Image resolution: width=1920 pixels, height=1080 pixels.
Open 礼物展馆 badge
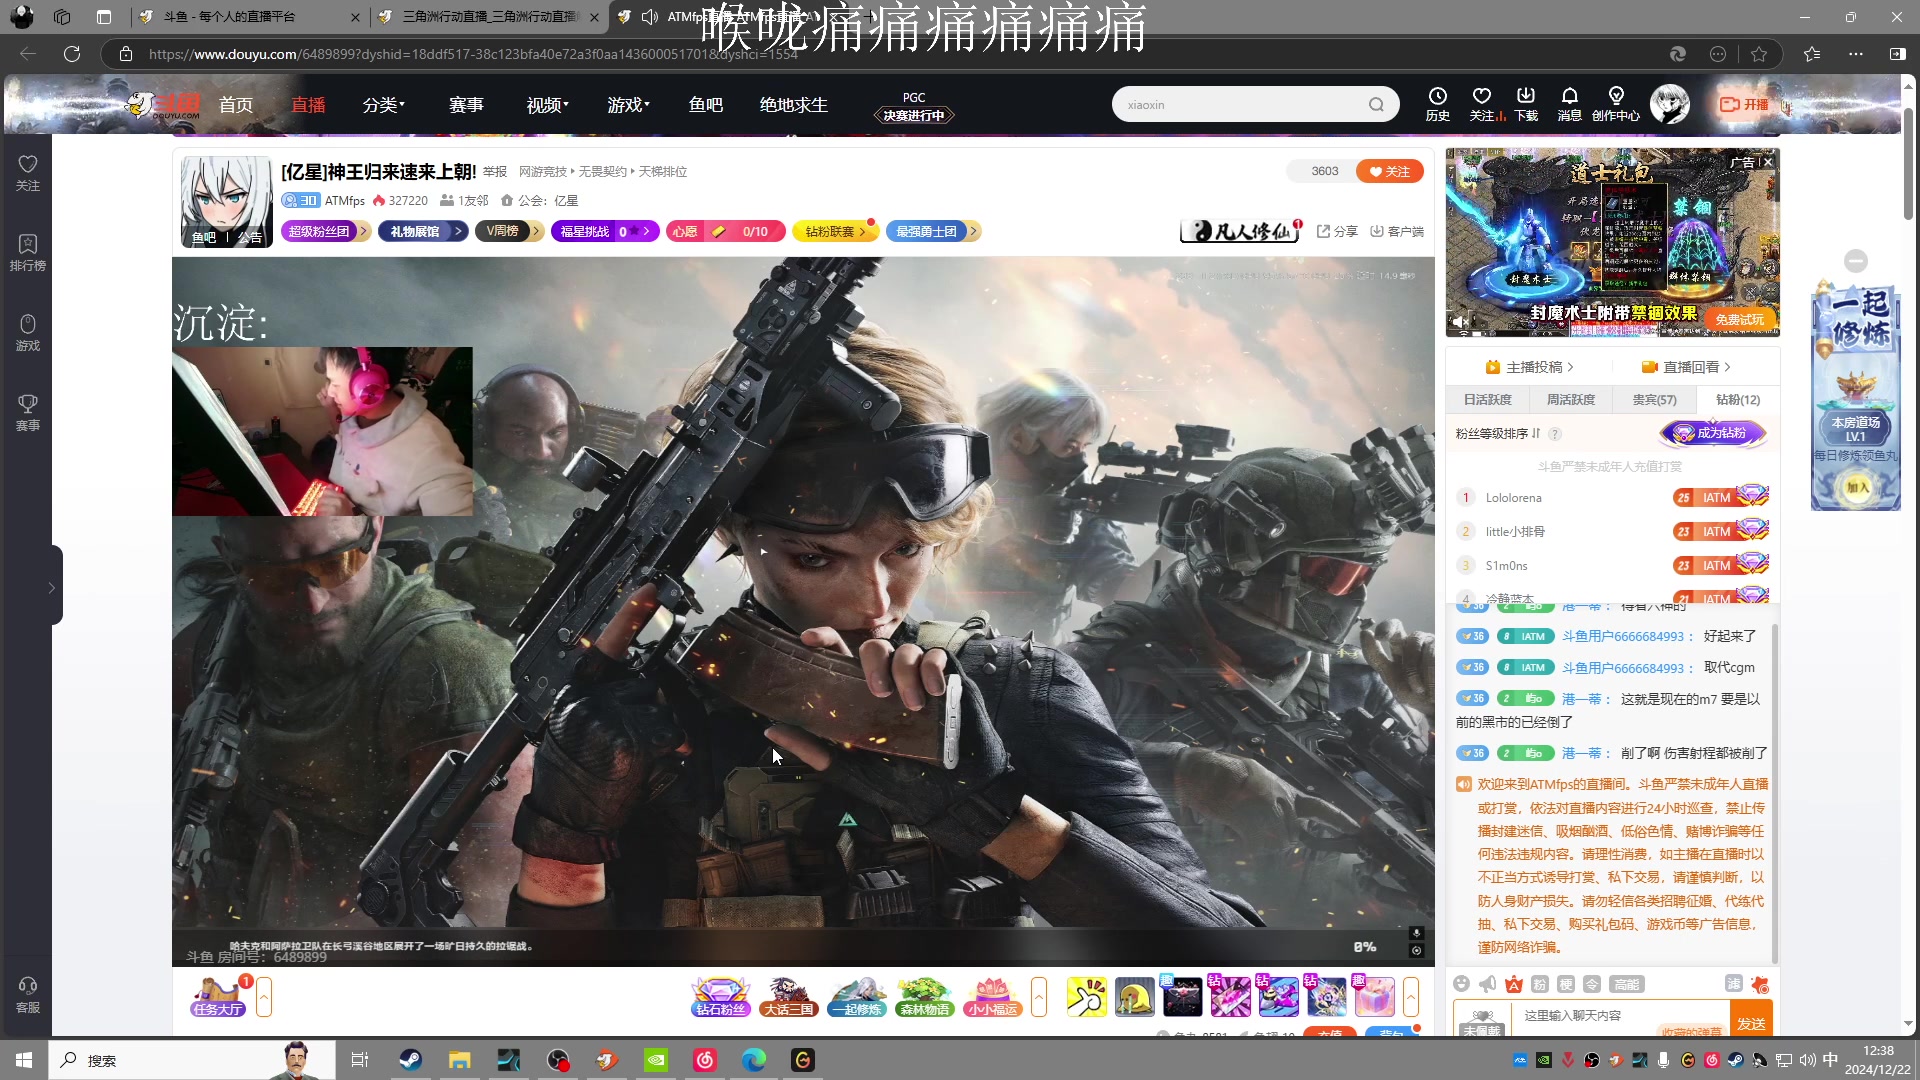tap(423, 231)
